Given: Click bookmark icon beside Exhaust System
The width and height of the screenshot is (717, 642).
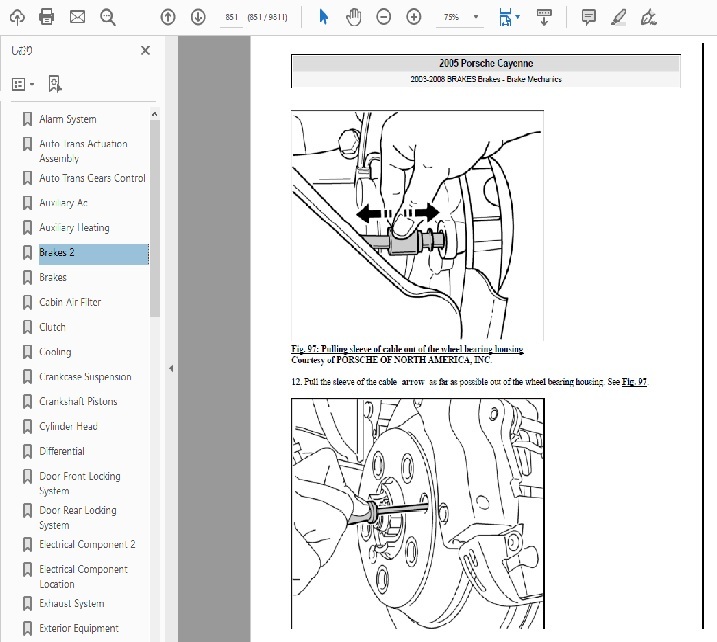Looking at the screenshot, I should pos(27,604).
